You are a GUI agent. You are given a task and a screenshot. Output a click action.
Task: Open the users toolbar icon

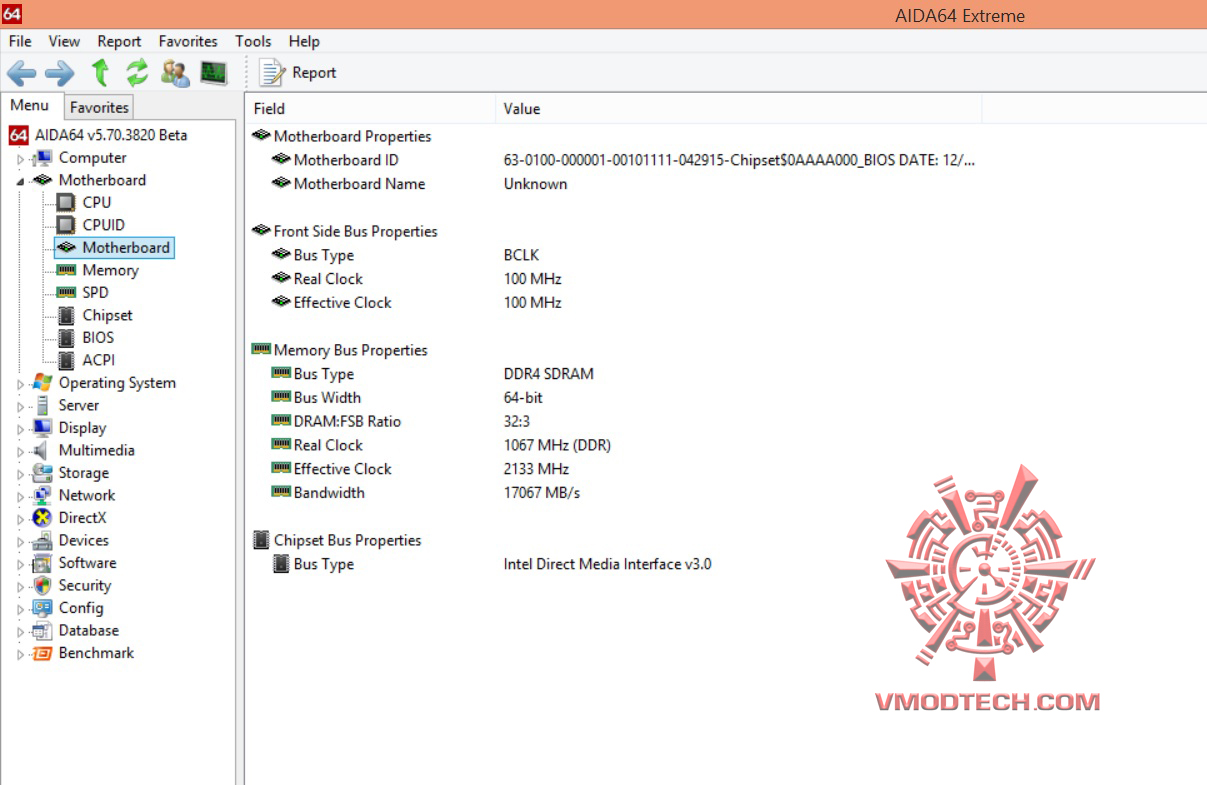175,73
